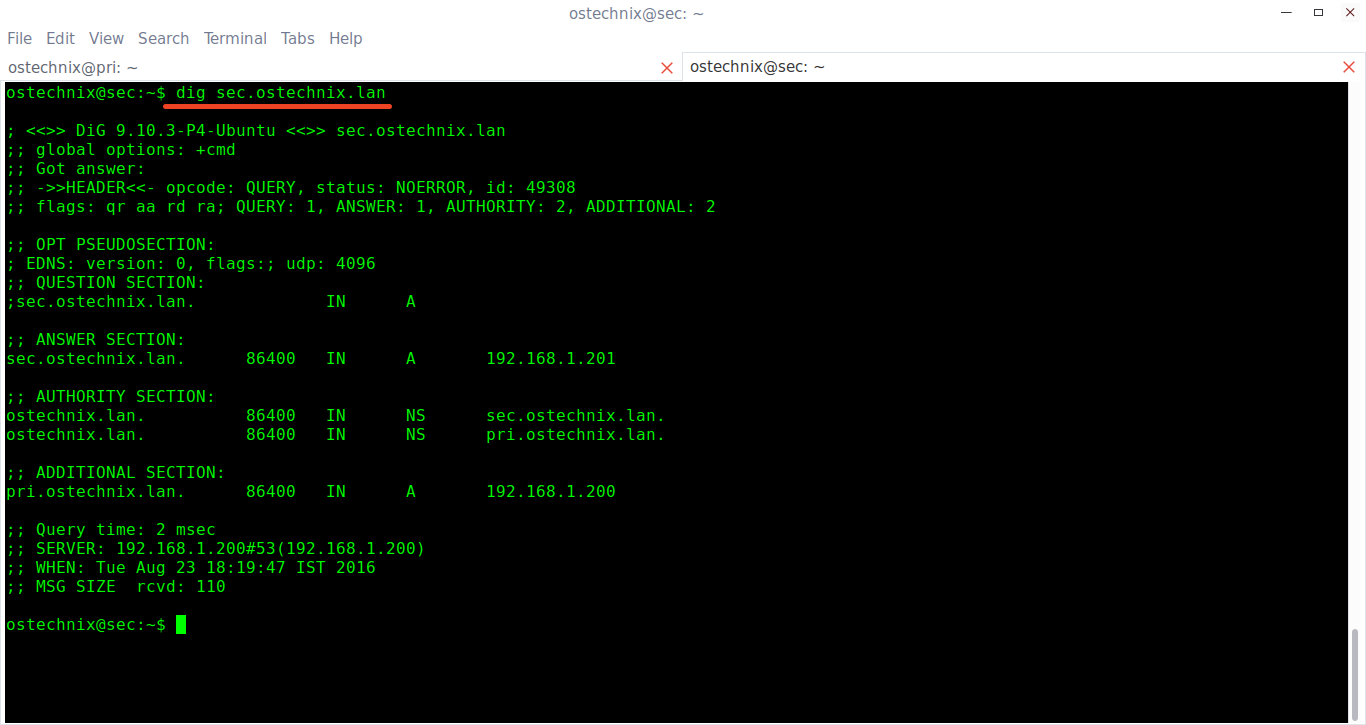Click the SERVER 192.168.1.200#53 line
Viewport: 1366px width, 725px height.
215,549
